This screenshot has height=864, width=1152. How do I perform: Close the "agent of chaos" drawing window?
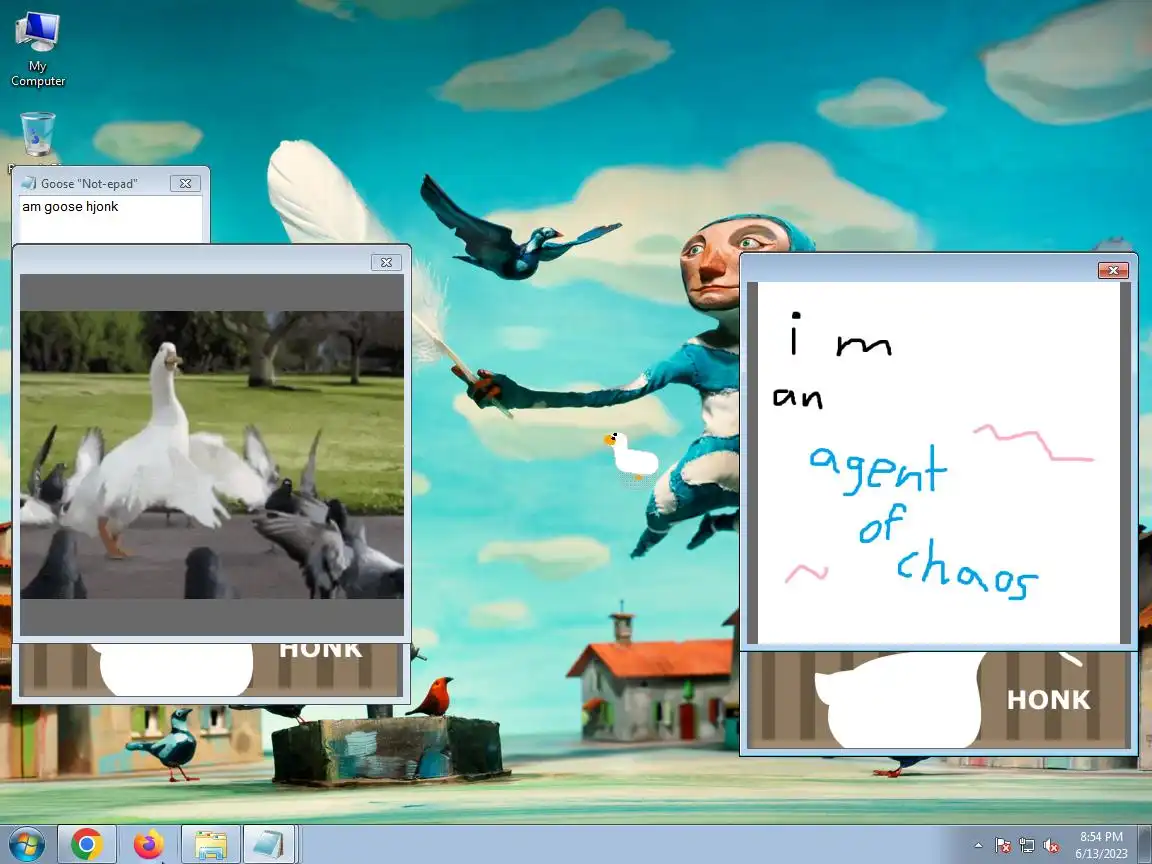(1114, 270)
